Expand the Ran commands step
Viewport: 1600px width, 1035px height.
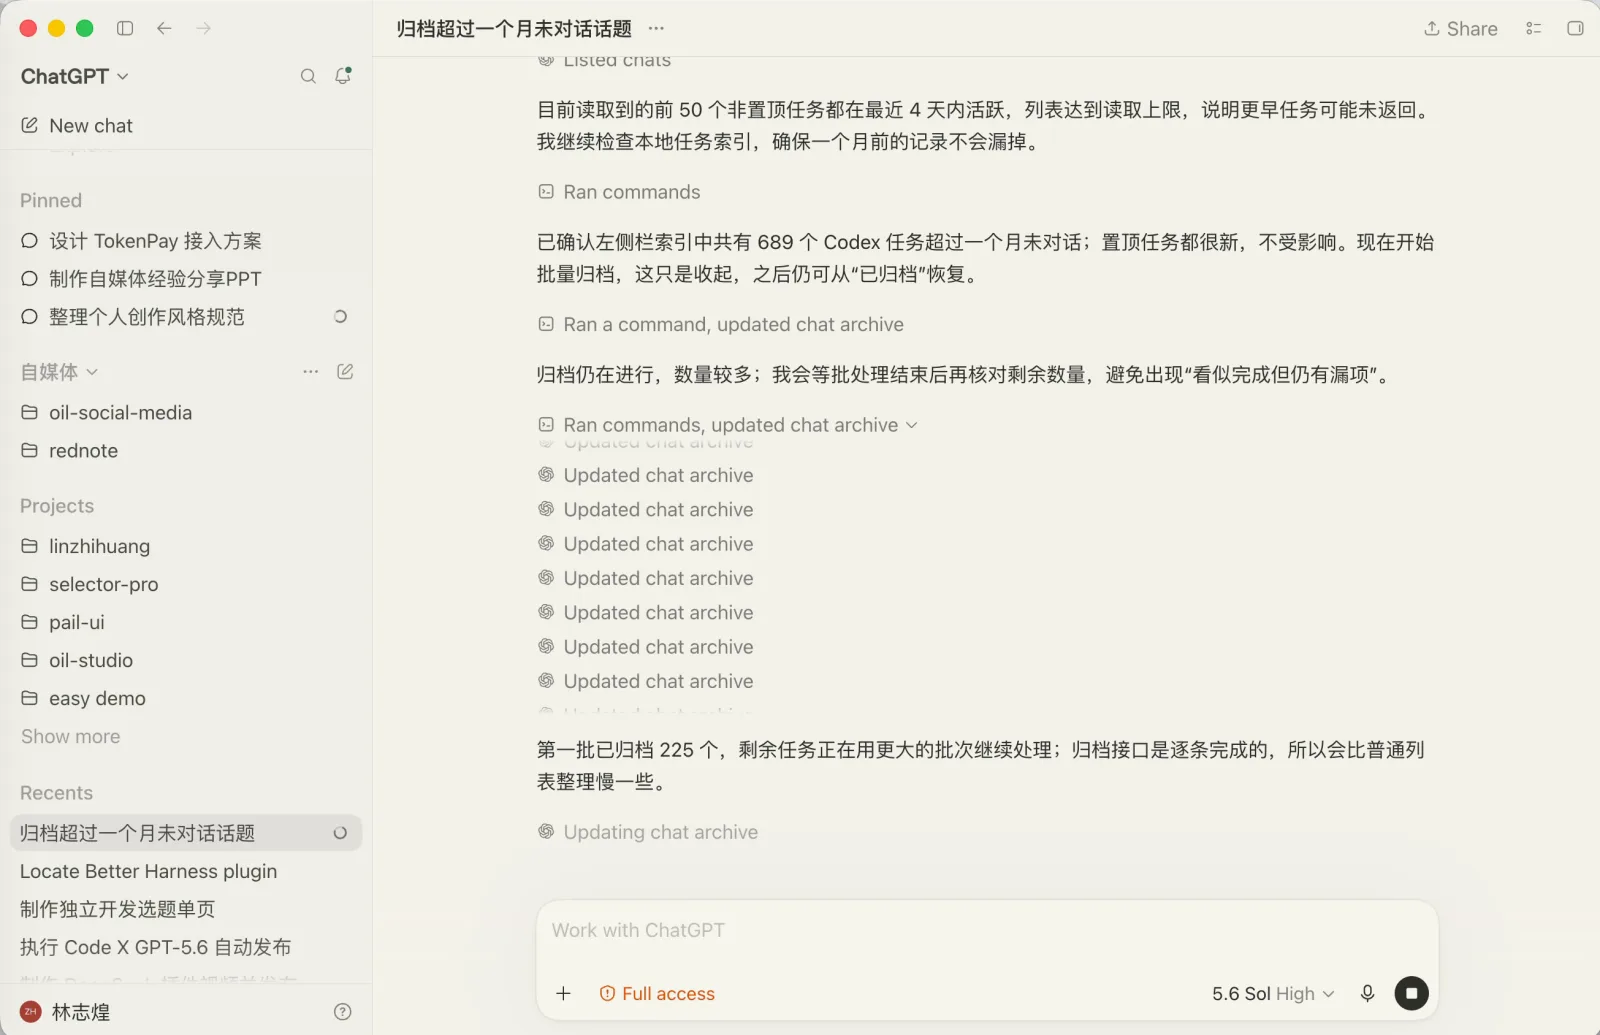619,192
